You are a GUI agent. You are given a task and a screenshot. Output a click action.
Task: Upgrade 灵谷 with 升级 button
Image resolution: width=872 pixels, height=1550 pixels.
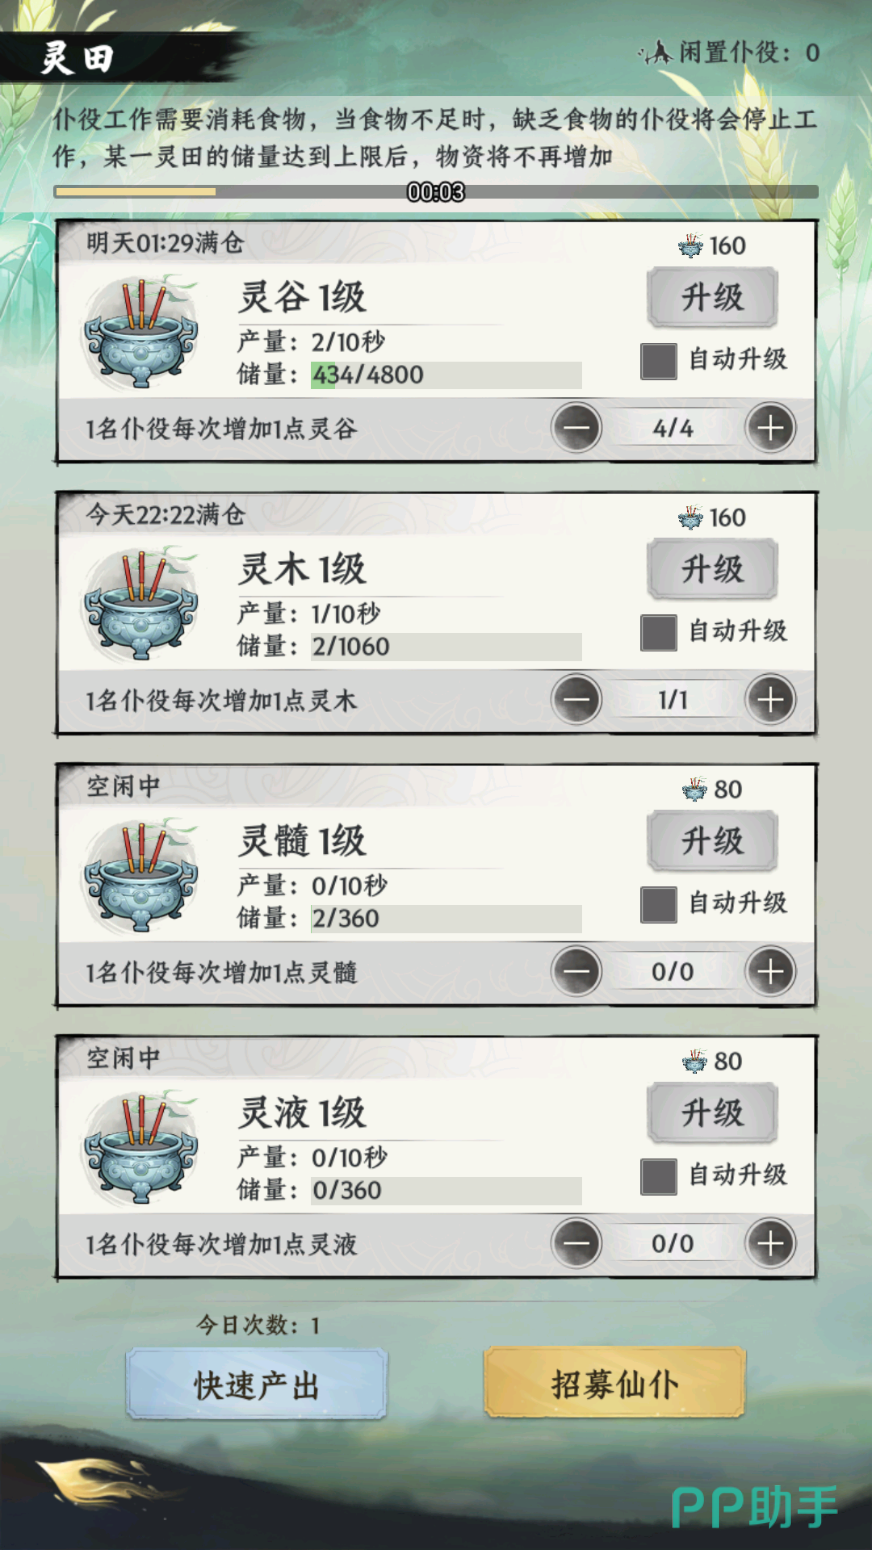(x=712, y=297)
